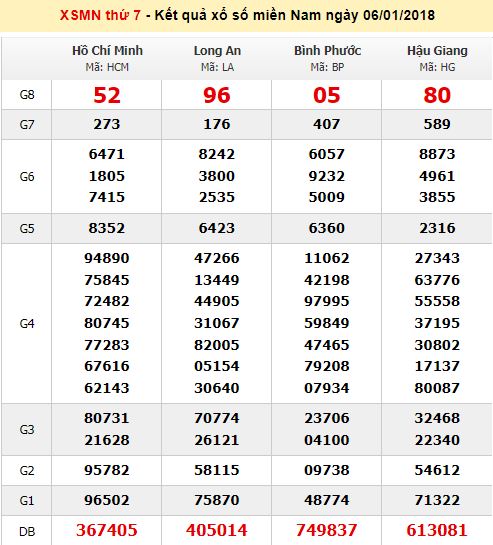493x545 pixels.
Task: Select G5 number 6360 for Bình Phước
Action: [x=326, y=228]
